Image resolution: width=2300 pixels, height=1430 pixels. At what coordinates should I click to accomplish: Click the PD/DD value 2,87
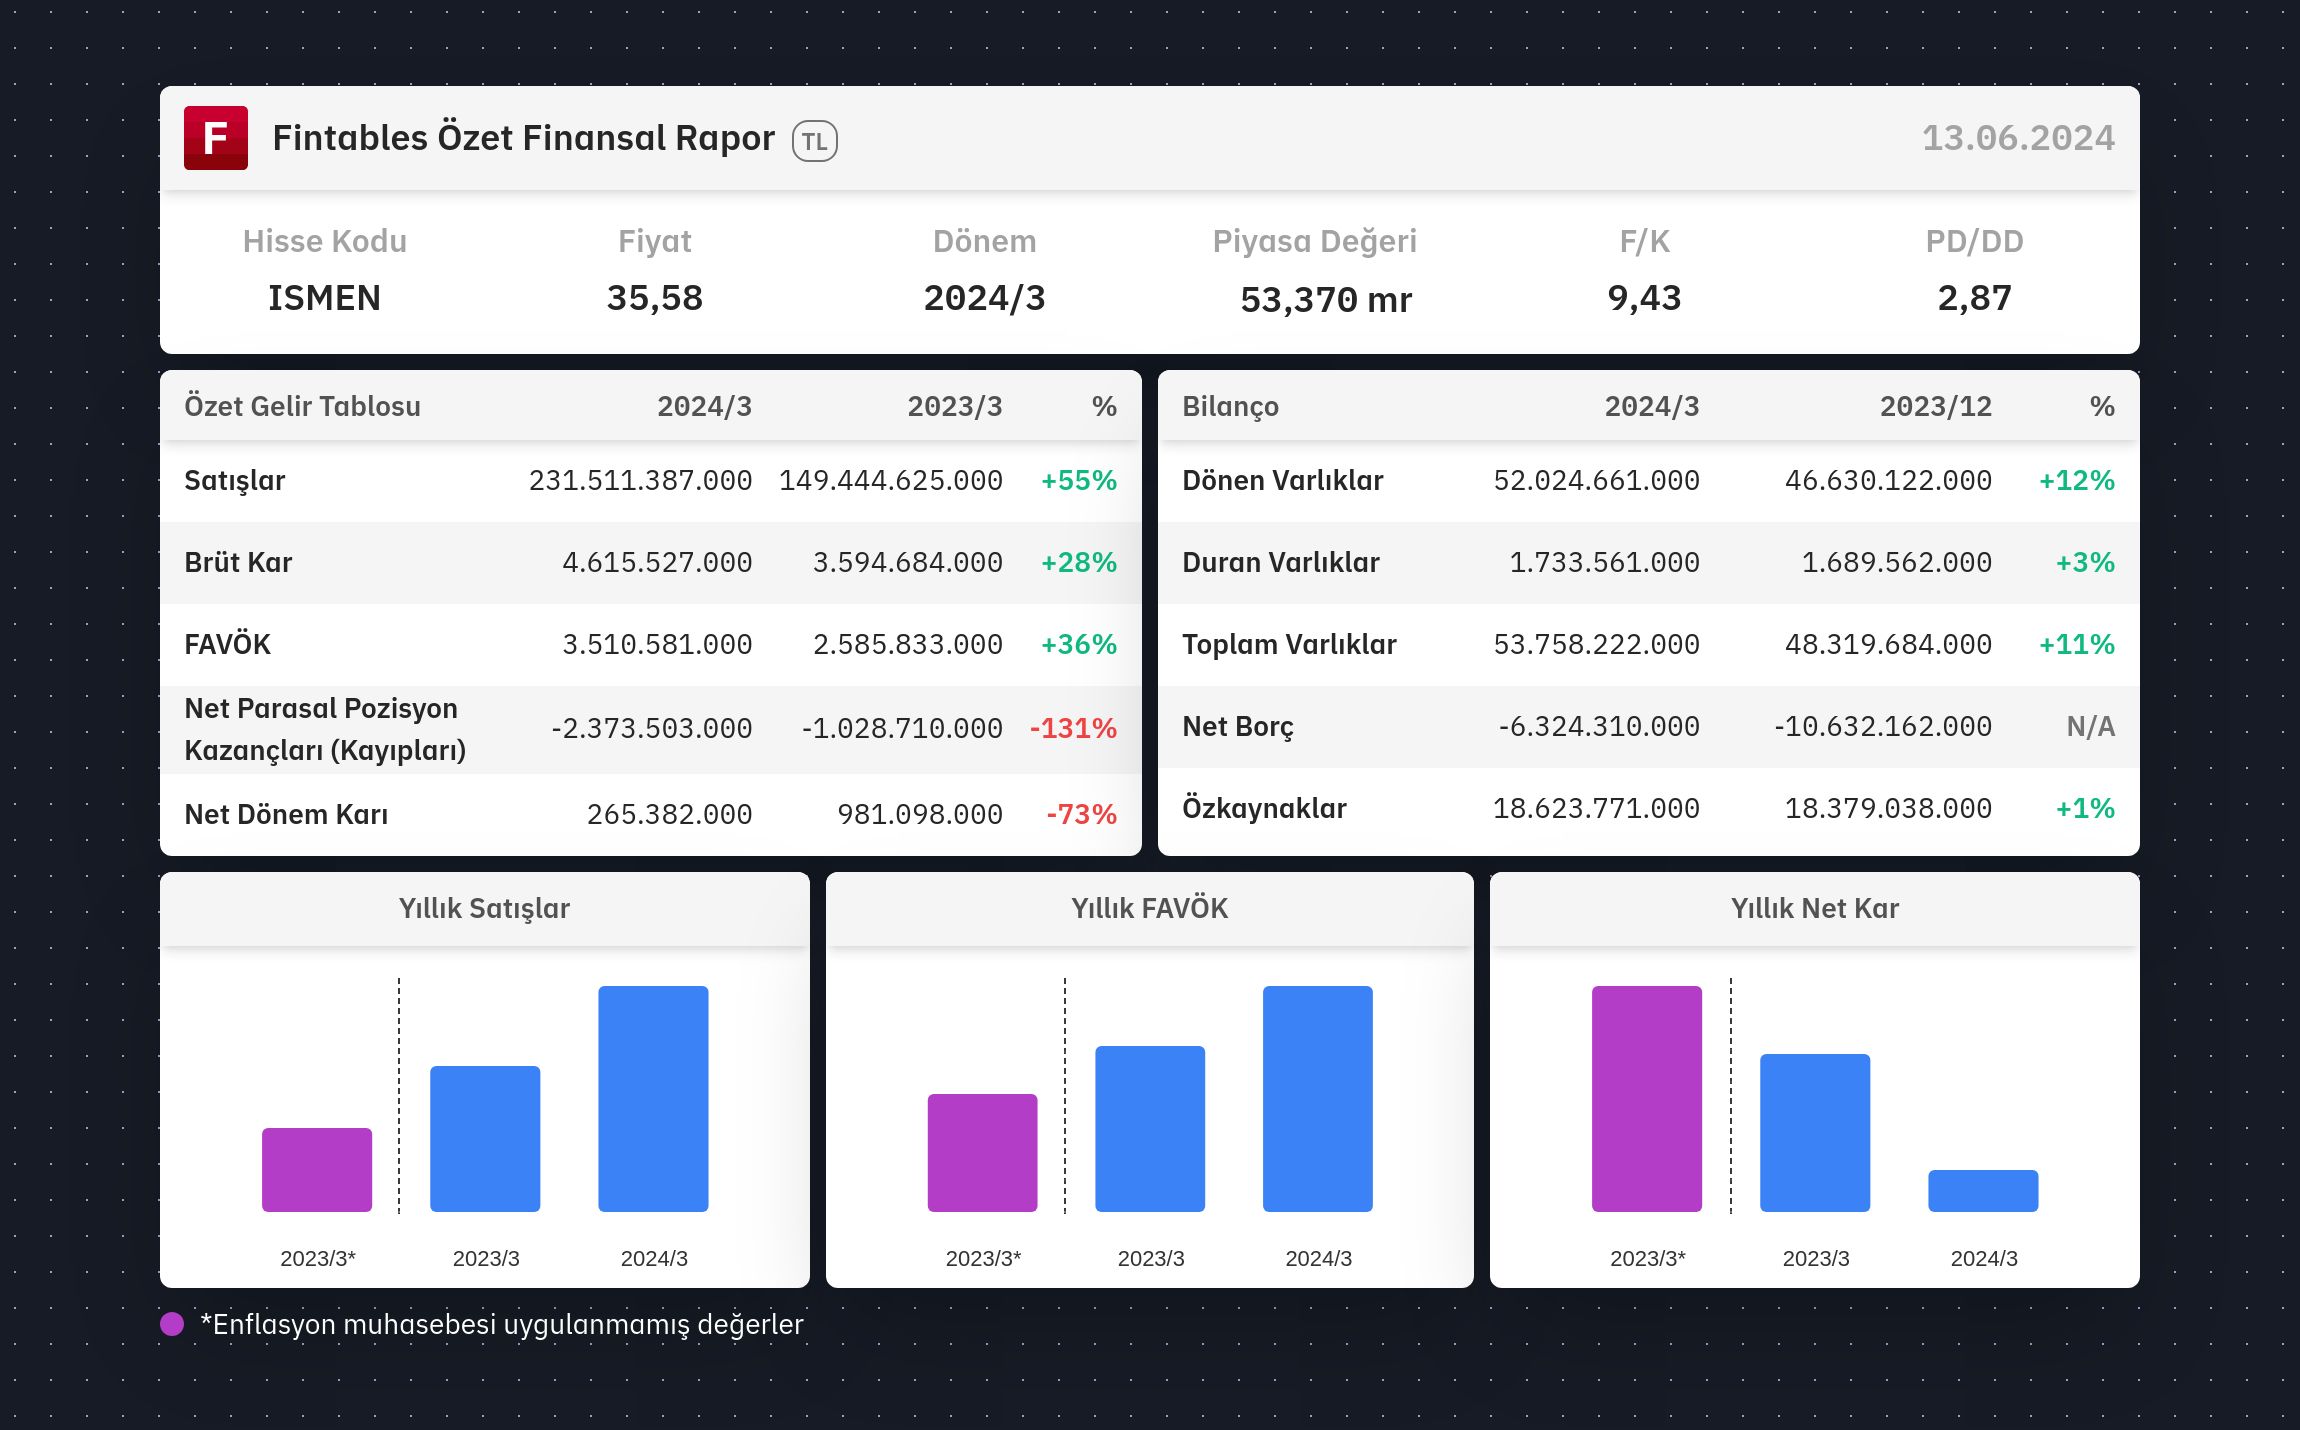[x=1975, y=298]
